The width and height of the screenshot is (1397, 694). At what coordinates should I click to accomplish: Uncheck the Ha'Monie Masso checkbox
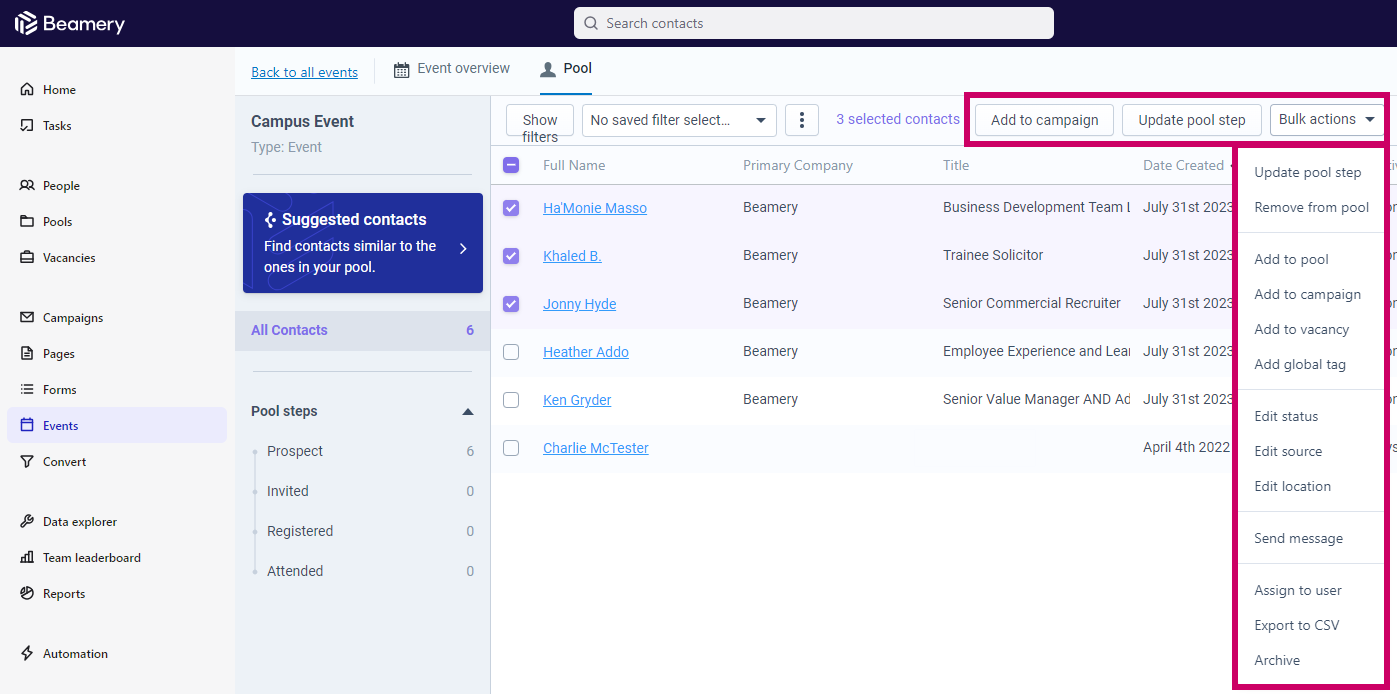coord(511,208)
